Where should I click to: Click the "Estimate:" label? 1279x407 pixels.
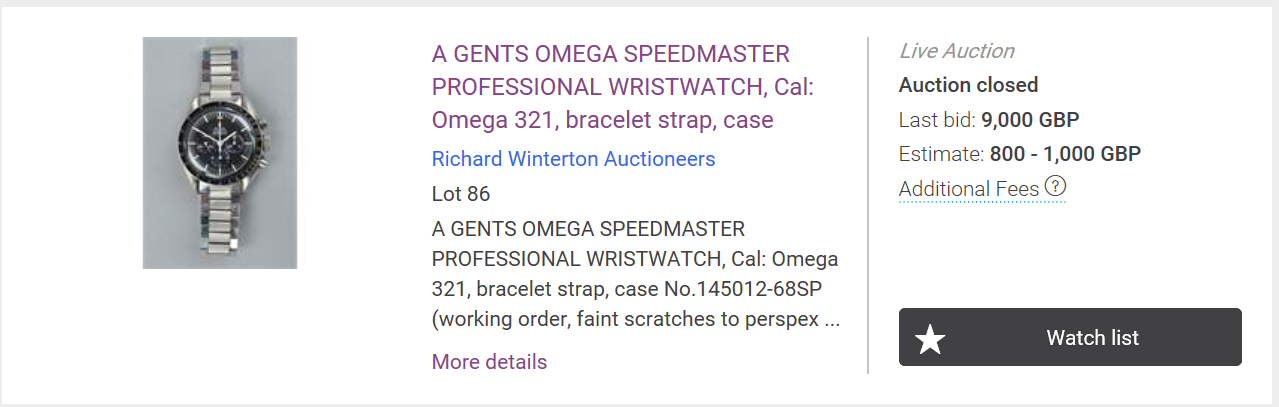coord(941,154)
